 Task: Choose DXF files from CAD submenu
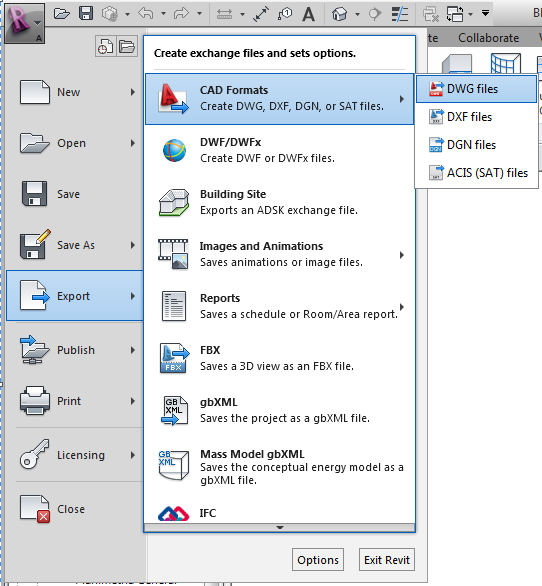477,117
